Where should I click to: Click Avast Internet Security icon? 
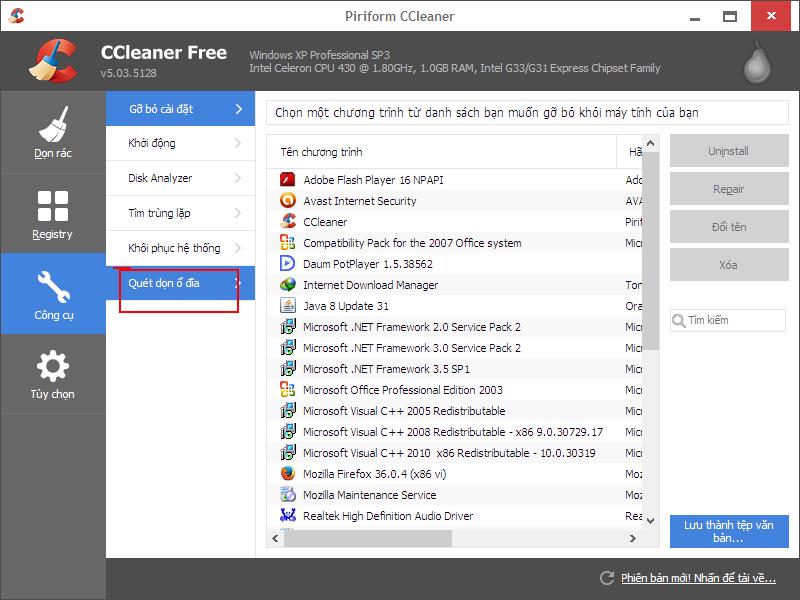pos(288,201)
